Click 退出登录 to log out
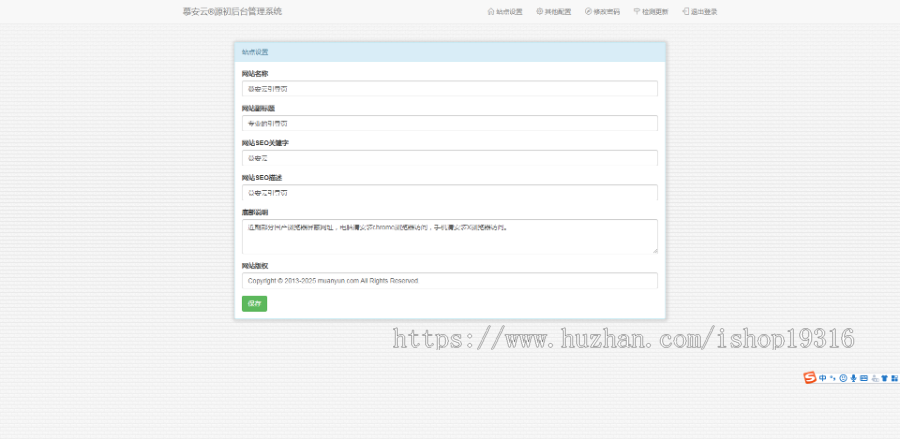The image size is (900, 439). (x=700, y=11)
